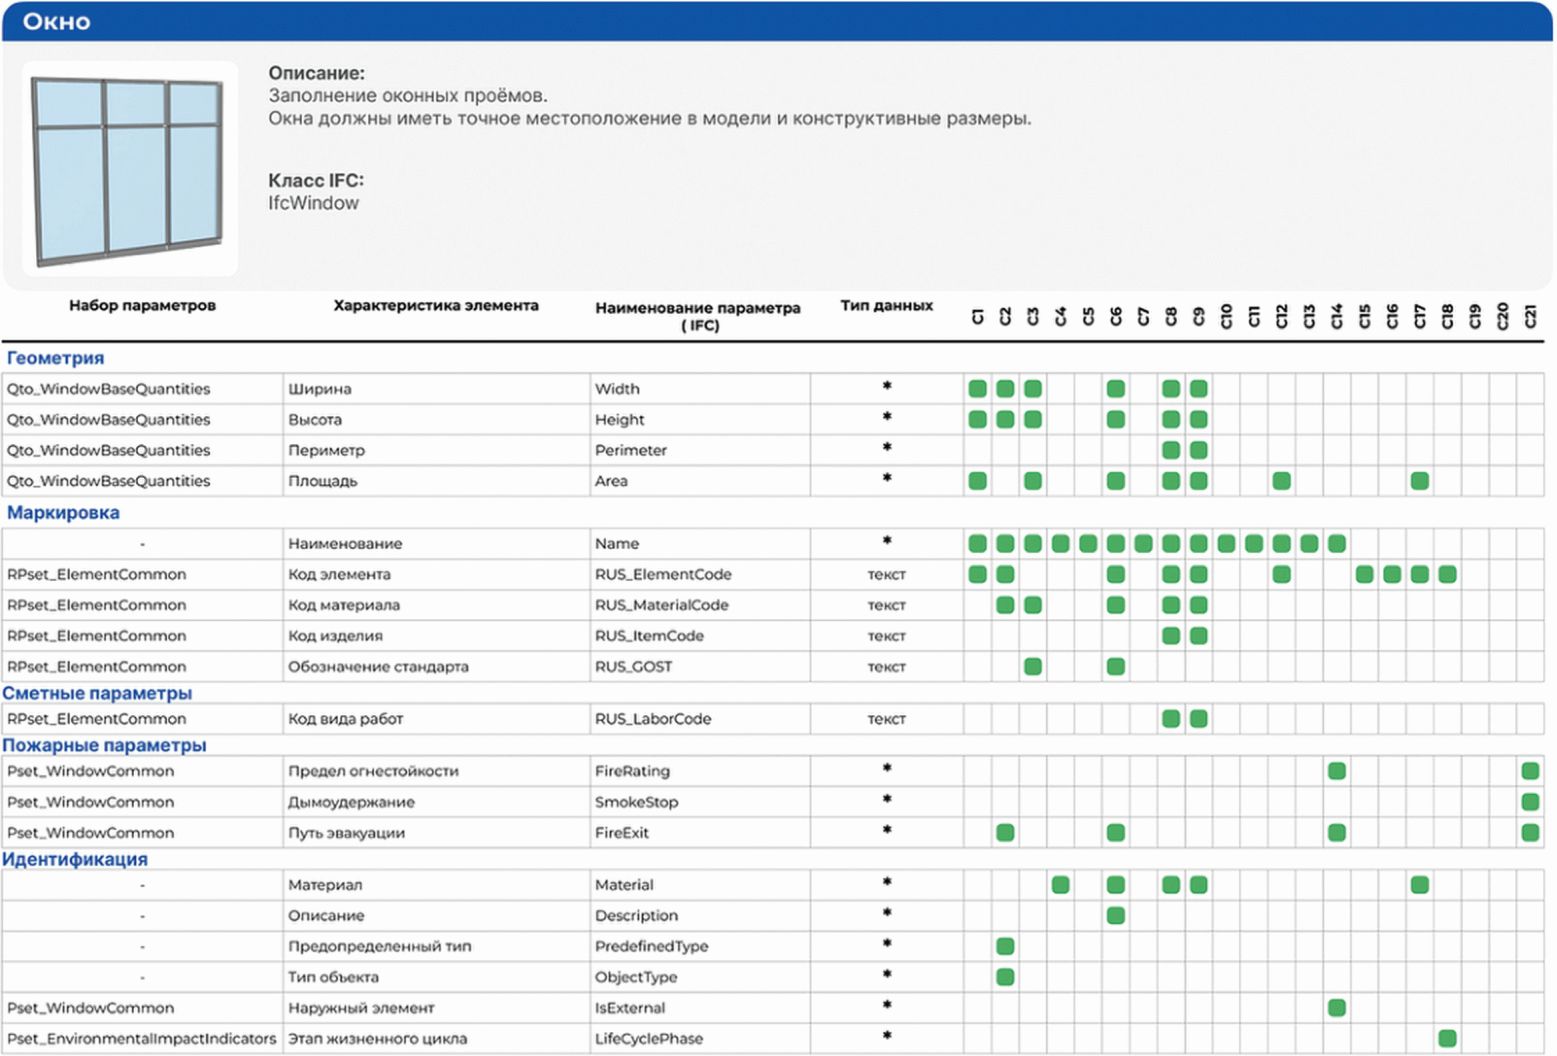Click the green marker in the ObjectType row

1006,977
